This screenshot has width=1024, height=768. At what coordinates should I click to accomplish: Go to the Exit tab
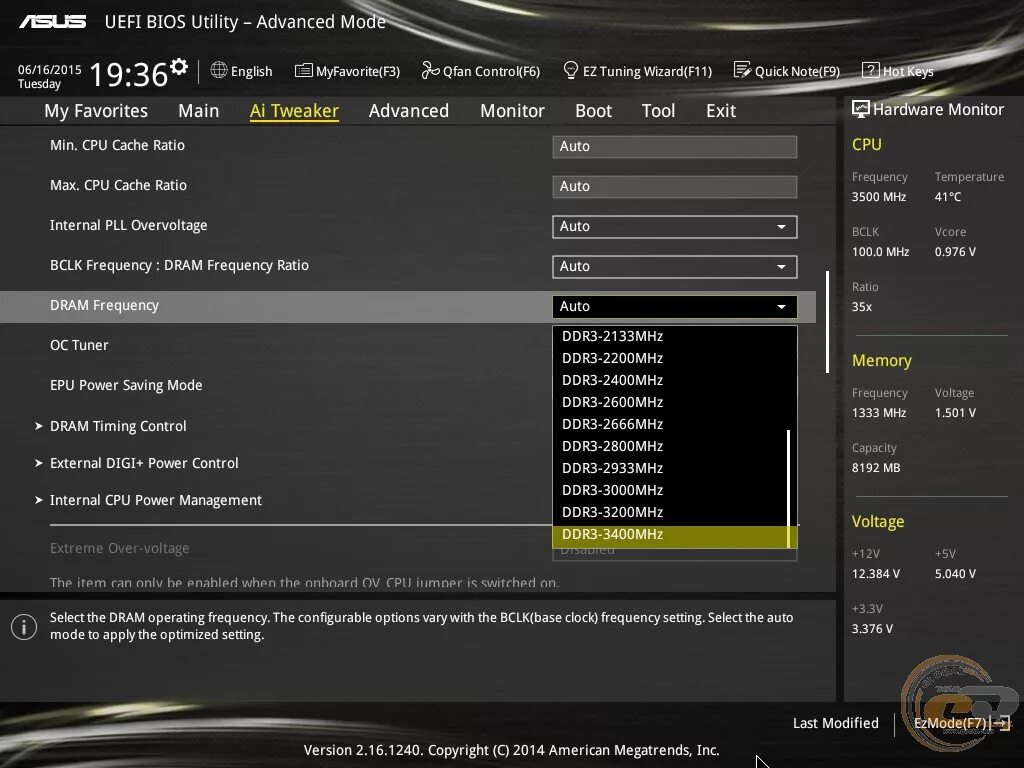(x=721, y=111)
